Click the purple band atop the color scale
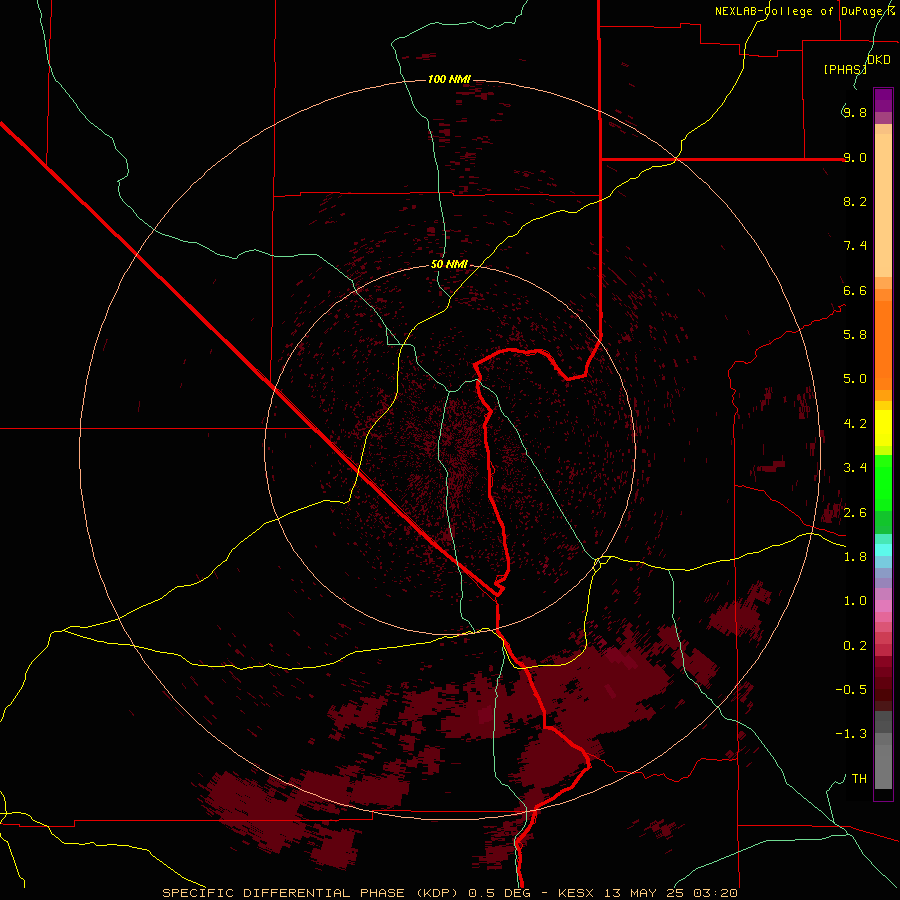Image resolution: width=900 pixels, height=900 pixels. tap(883, 100)
